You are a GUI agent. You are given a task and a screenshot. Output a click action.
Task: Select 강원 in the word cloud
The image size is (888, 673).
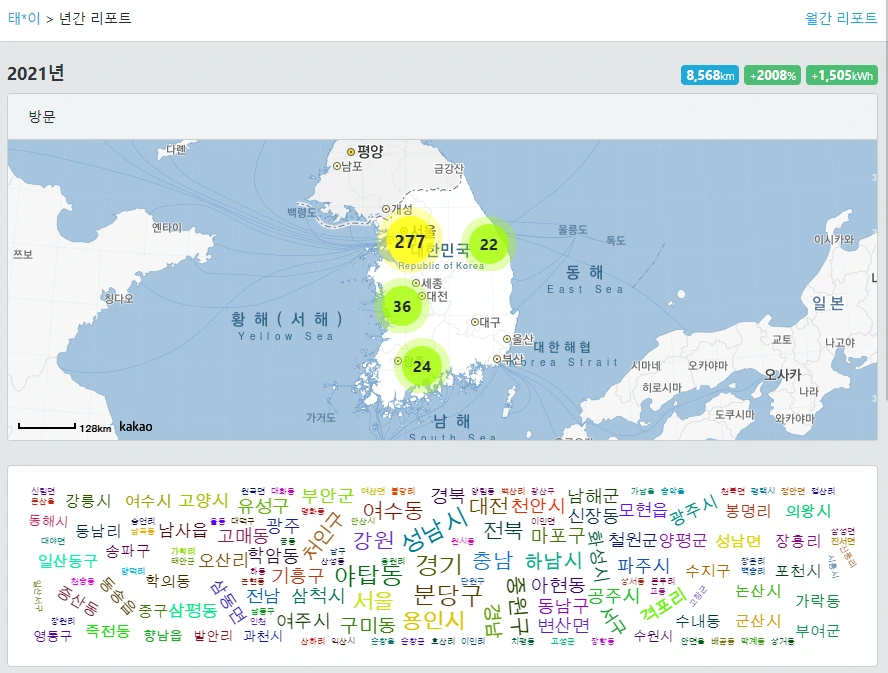pos(373,539)
